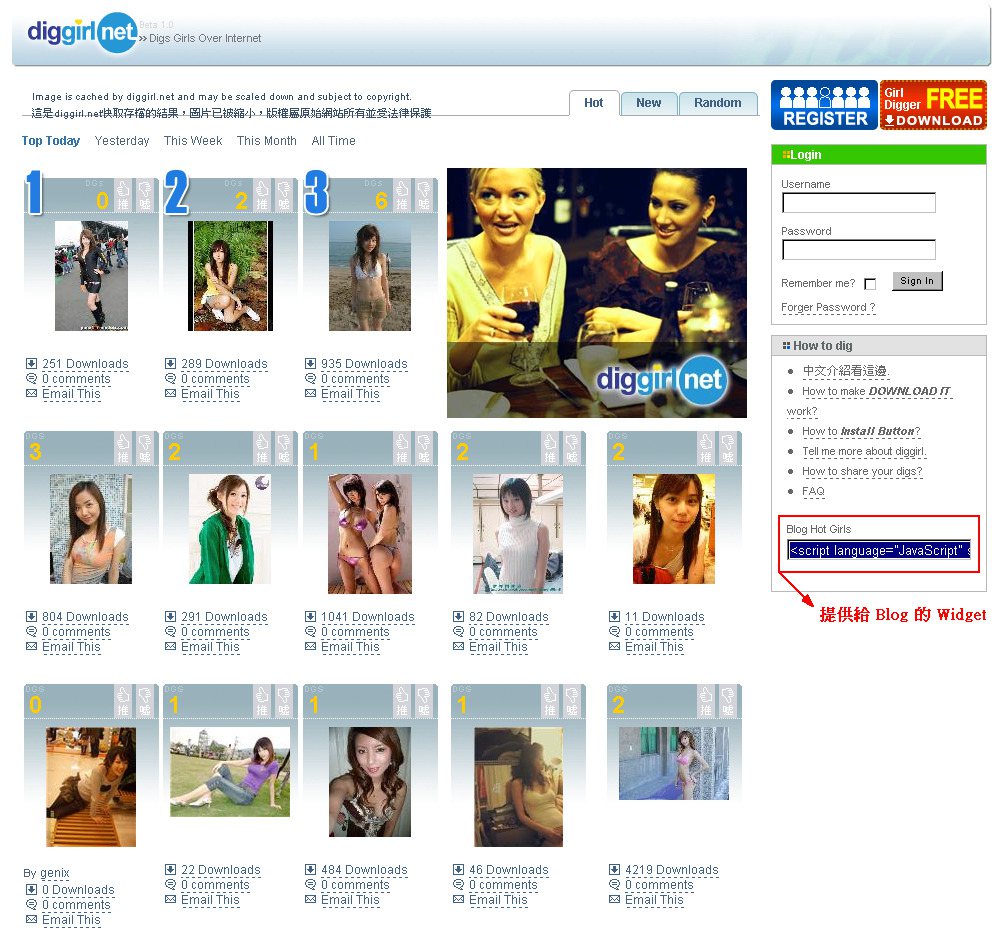Open the FAQ link
1002x935 pixels.
813,491
